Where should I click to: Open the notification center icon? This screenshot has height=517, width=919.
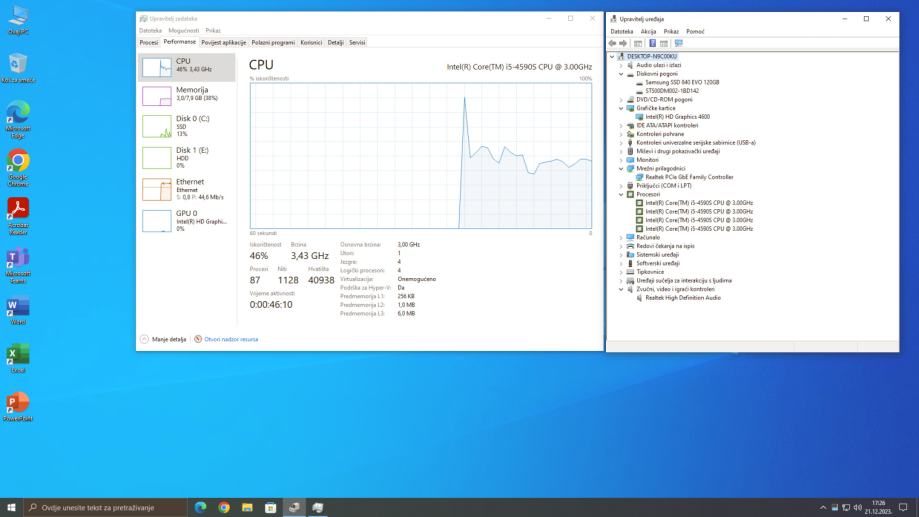[x=903, y=508]
